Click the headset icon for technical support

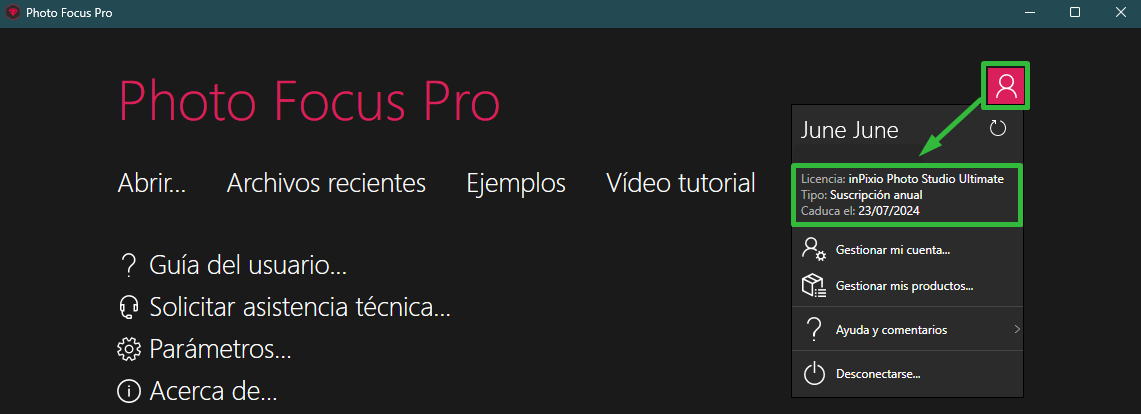[128, 308]
